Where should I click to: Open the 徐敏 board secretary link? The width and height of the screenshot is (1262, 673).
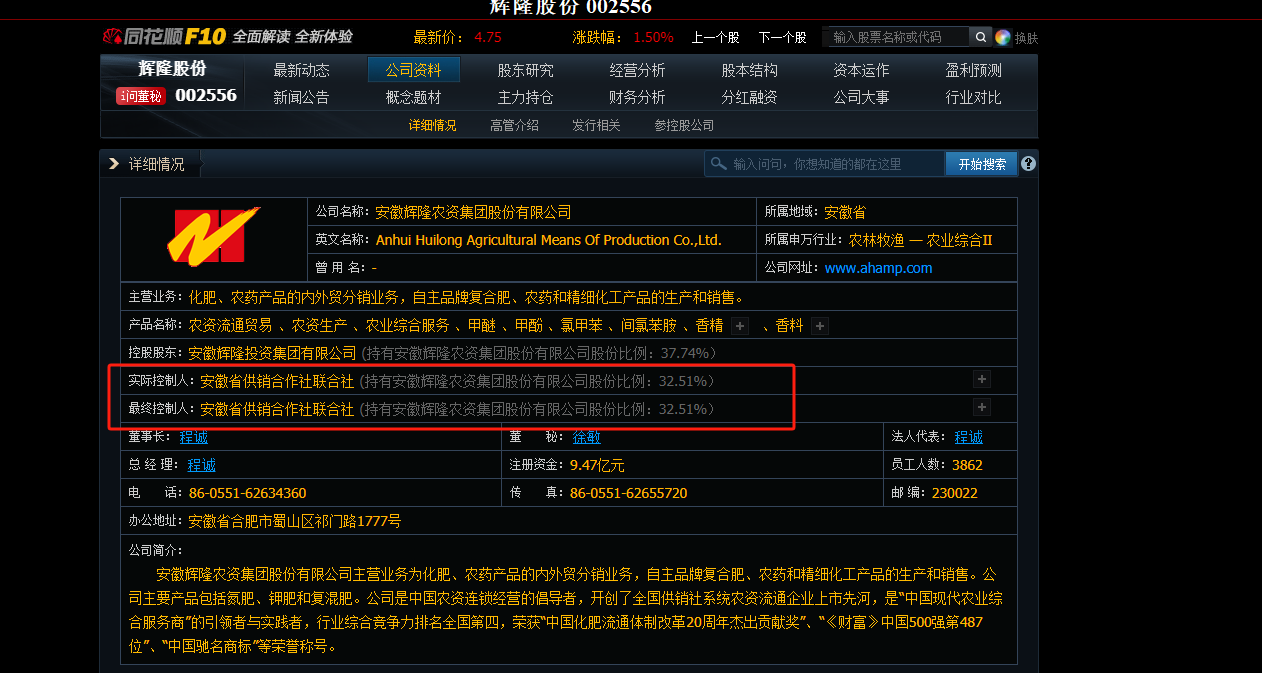click(x=587, y=437)
